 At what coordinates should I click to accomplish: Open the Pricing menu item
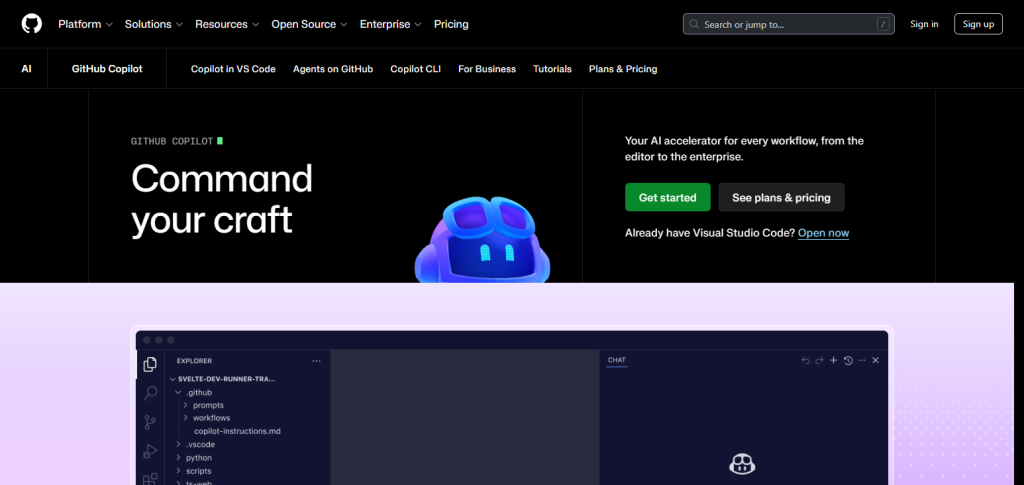tap(451, 24)
